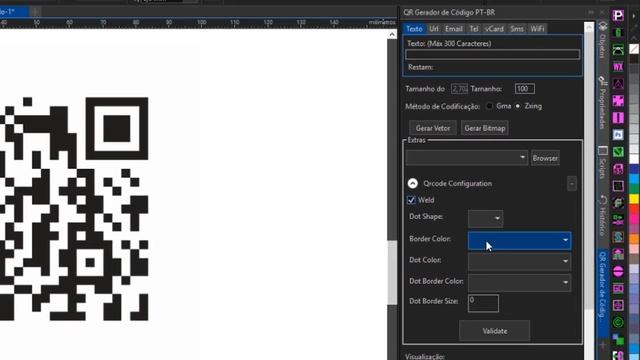Pick the red swatch in color palette
Image resolution: width=640 pixels, height=360 pixels.
pos(634,209)
